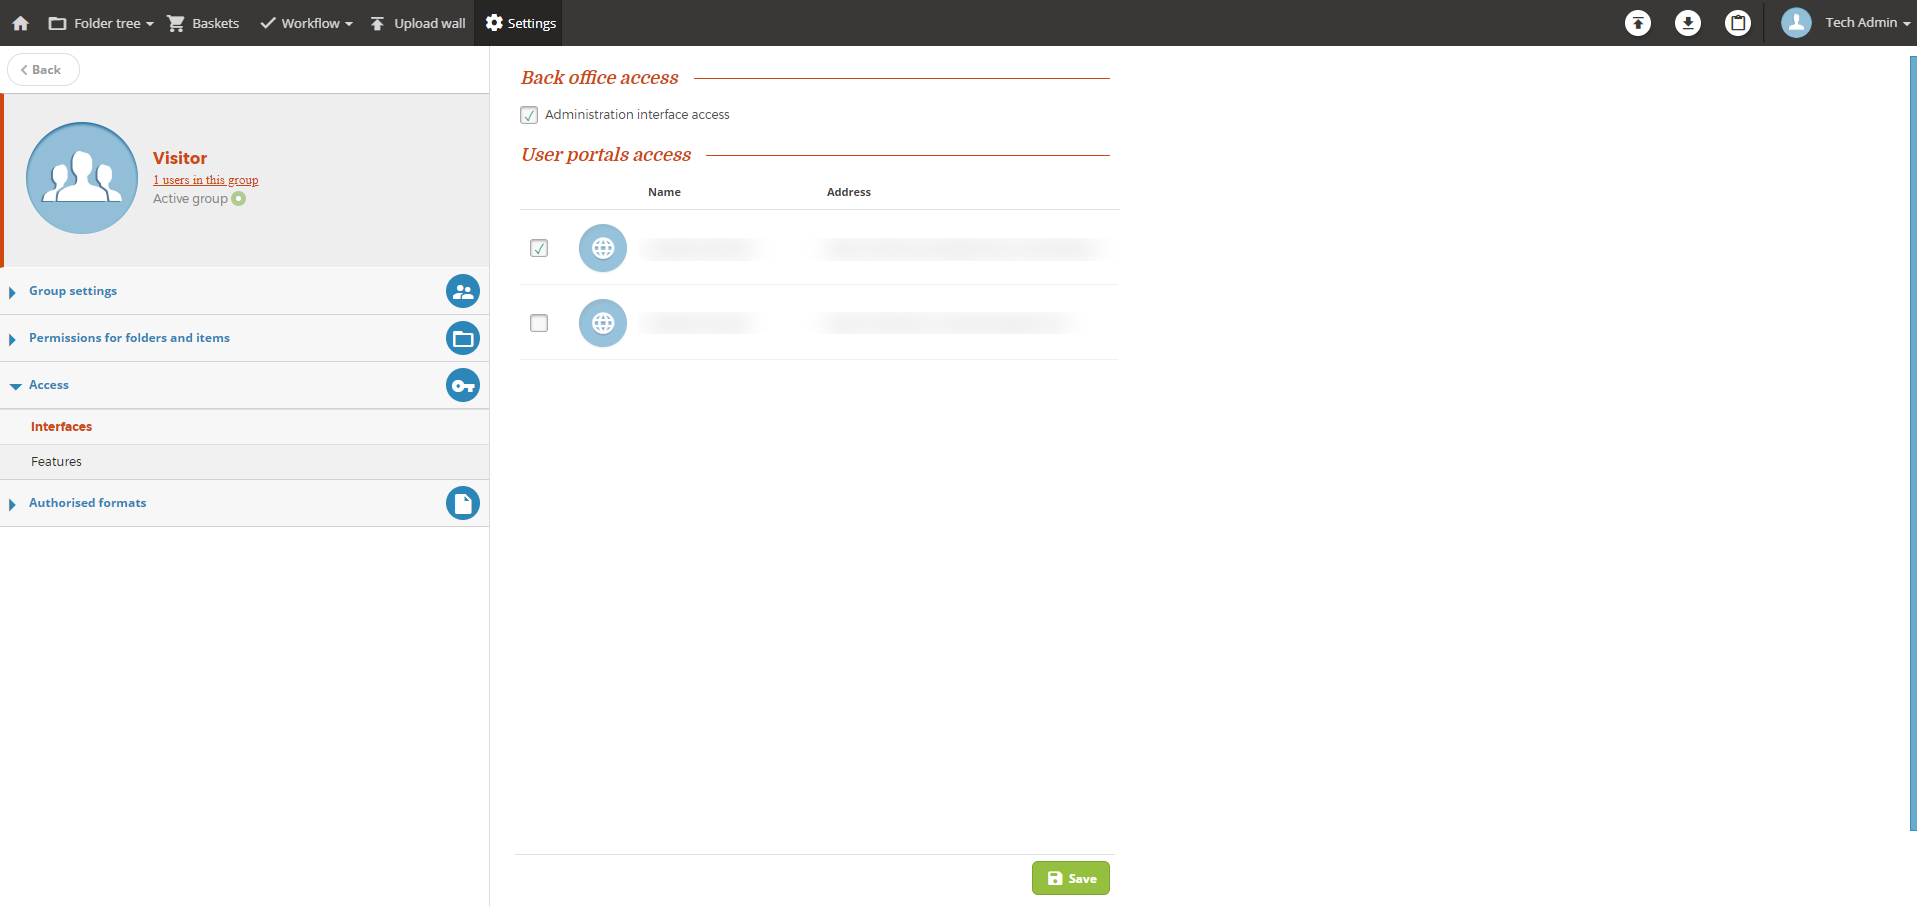This screenshot has height=906, width=1917.
Task: Click the Visitor group avatar image
Action: pos(82,178)
